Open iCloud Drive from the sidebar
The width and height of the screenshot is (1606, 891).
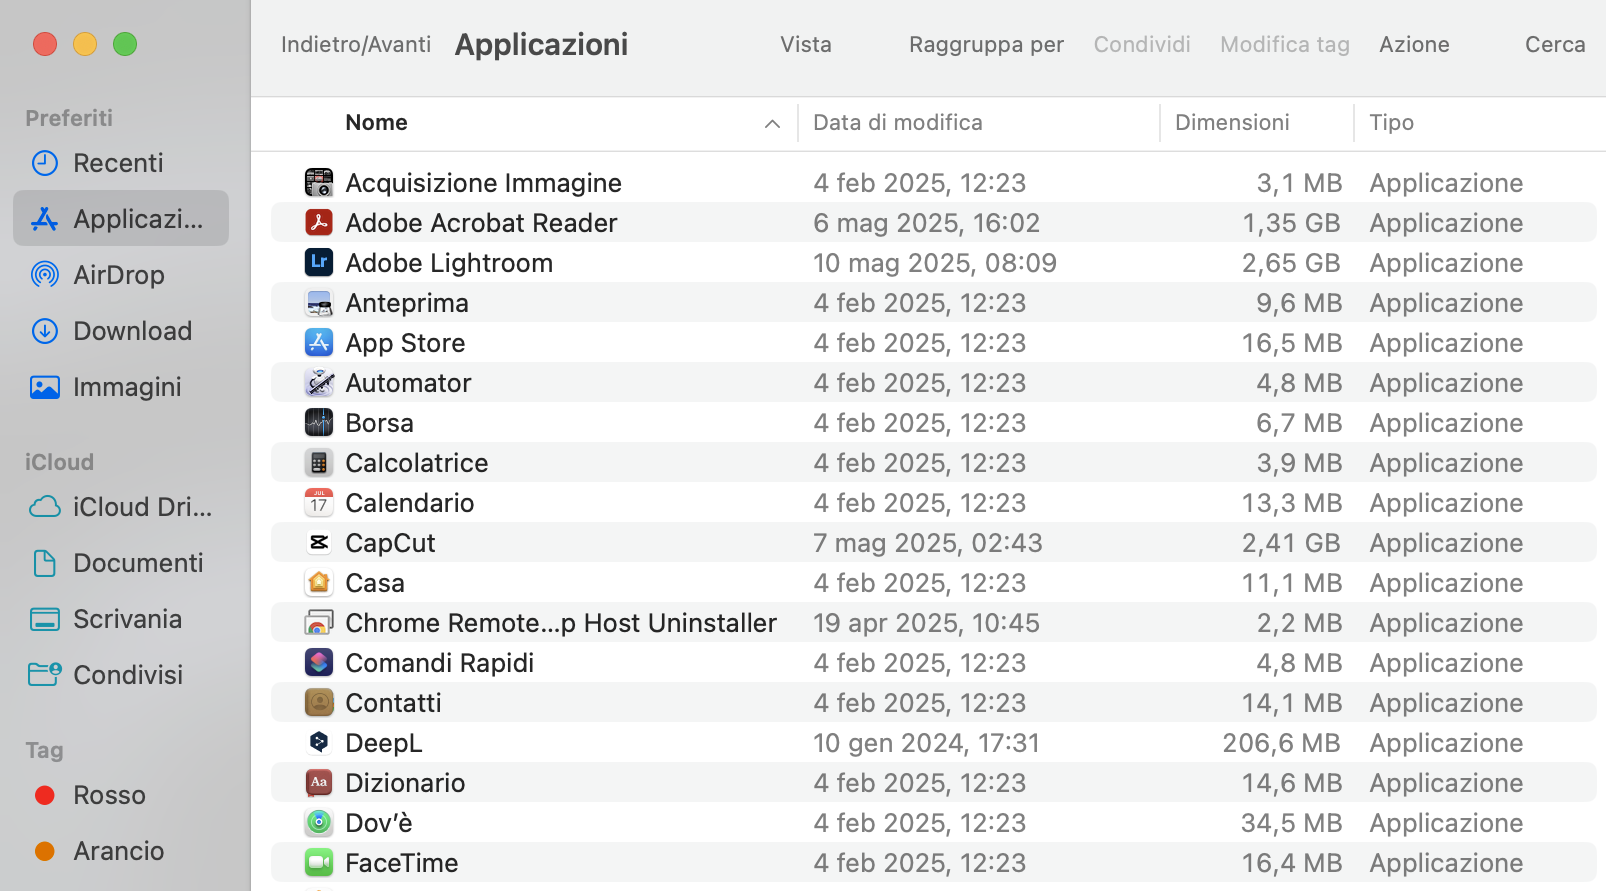(44, 506)
